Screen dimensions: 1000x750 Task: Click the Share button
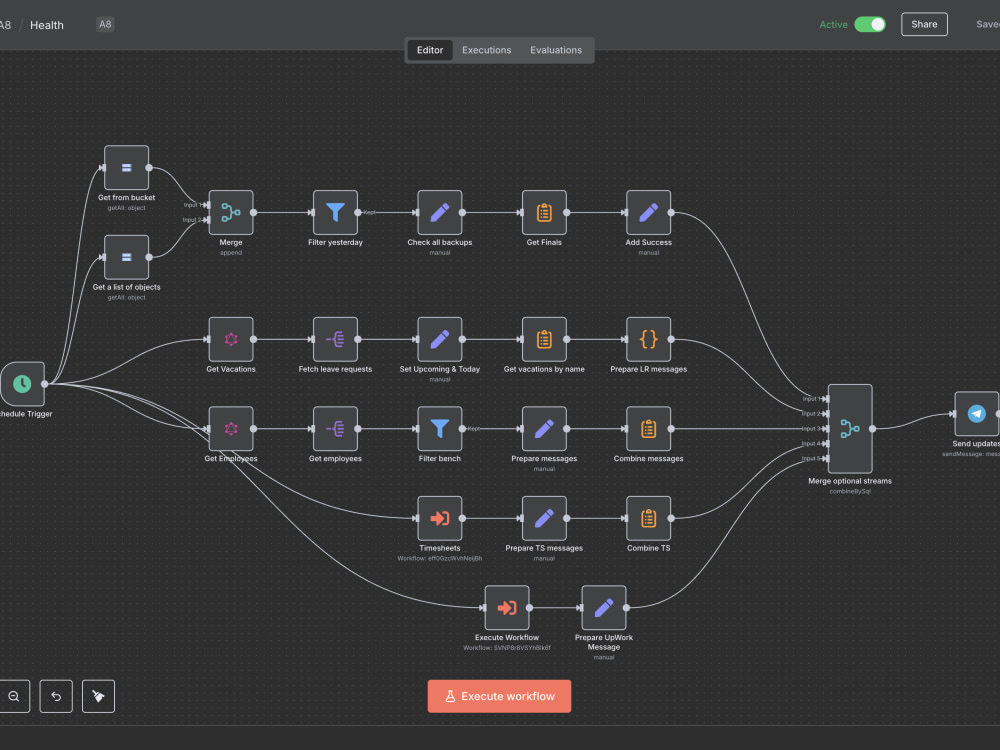point(924,24)
